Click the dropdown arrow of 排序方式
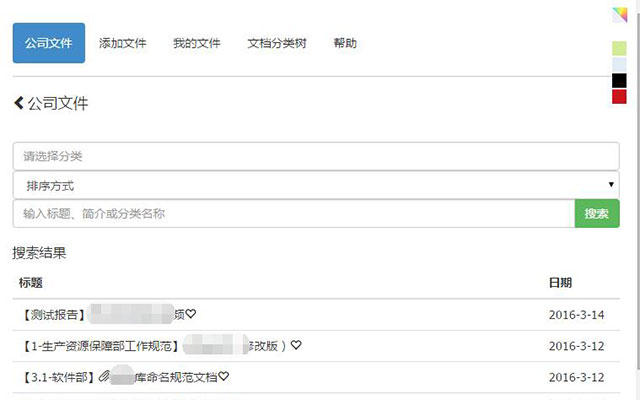The height and width of the screenshot is (400, 640). (x=611, y=184)
